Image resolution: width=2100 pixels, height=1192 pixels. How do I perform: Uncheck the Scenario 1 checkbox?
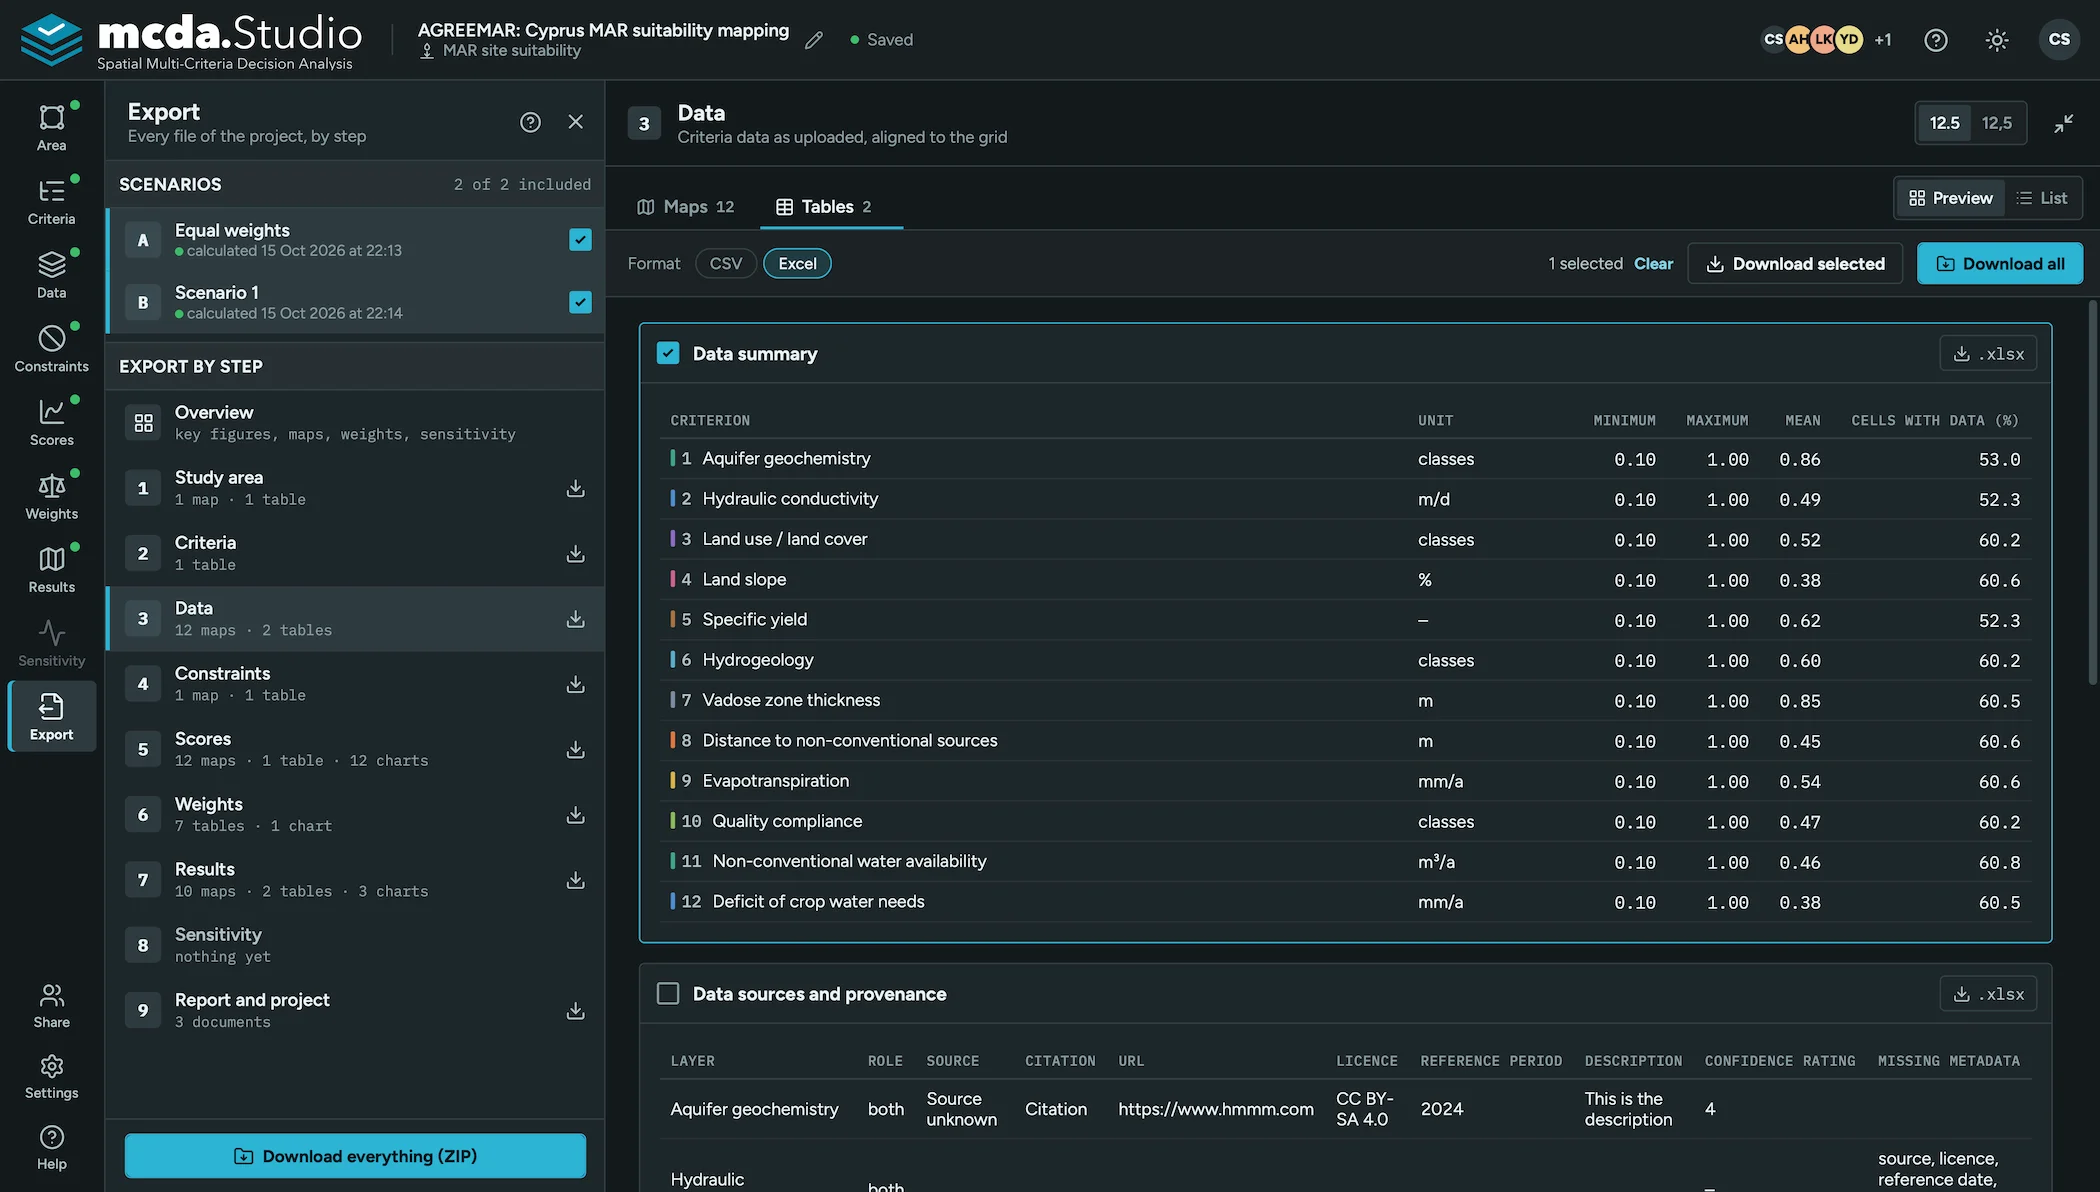click(x=580, y=302)
